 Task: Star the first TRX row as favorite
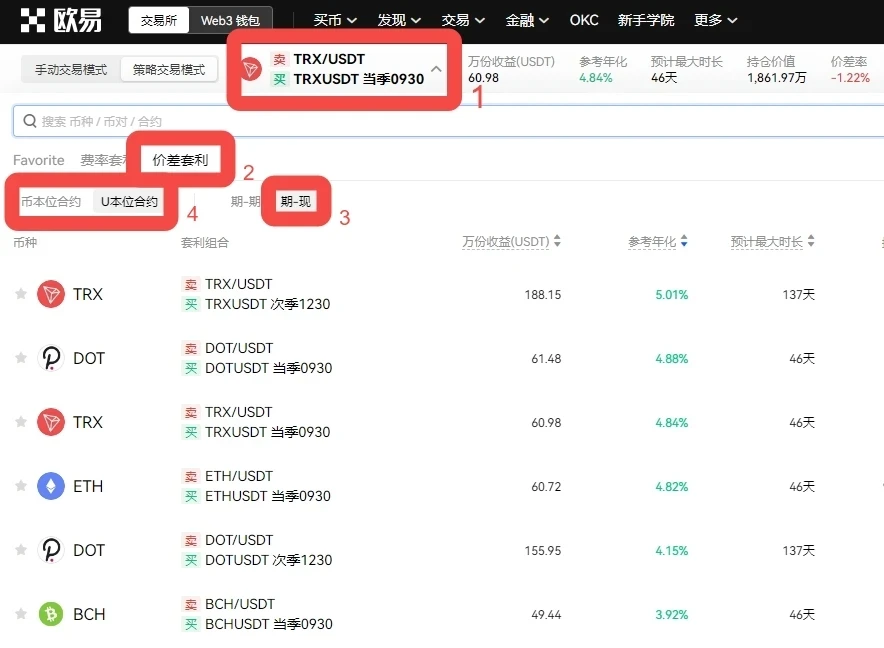pos(20,294)
